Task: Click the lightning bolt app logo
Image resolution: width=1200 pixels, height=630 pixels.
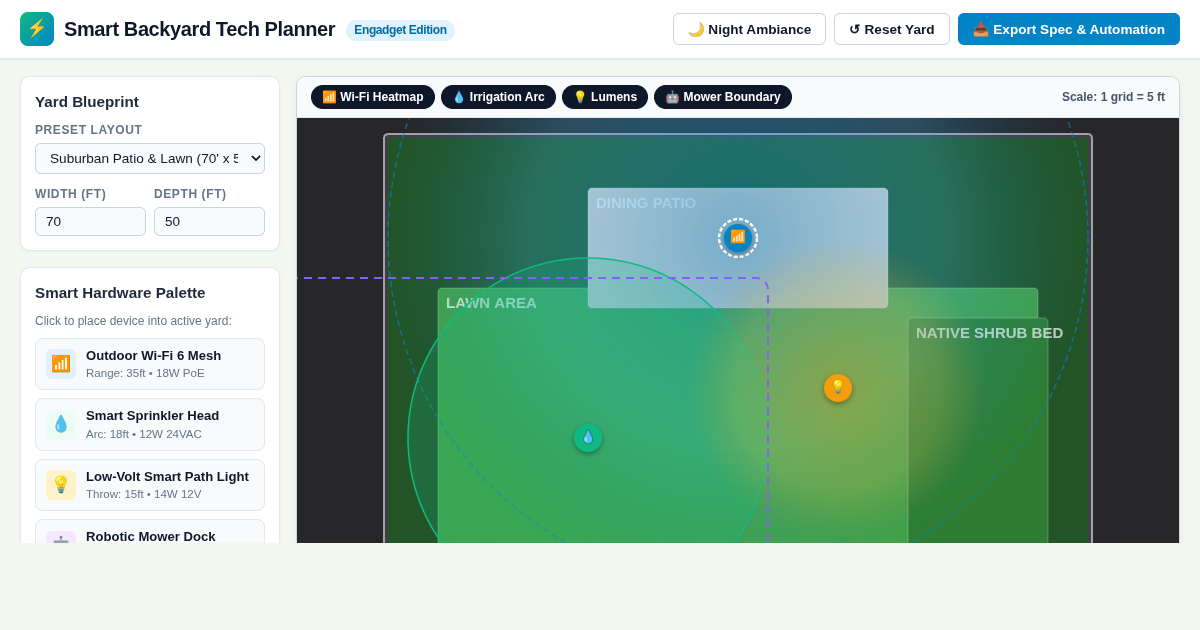Action: [37, 29]
